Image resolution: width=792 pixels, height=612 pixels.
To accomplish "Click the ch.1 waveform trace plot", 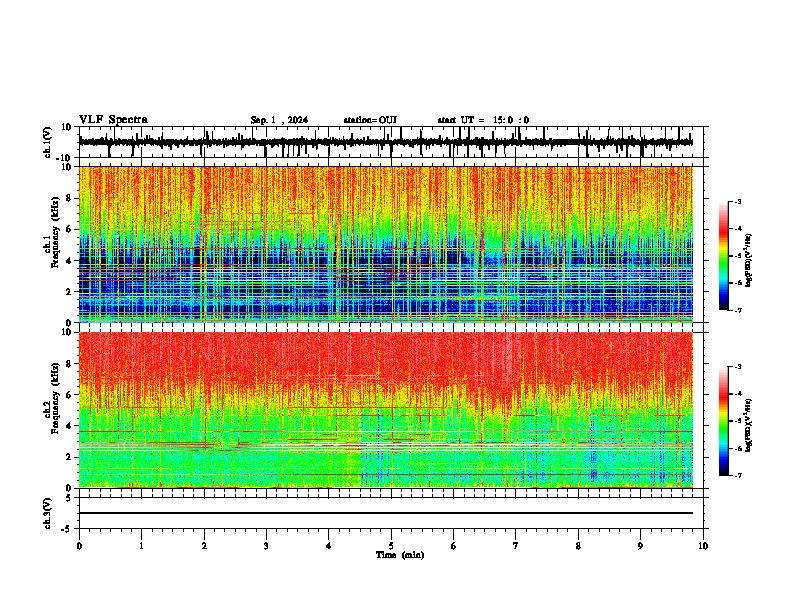I will pyautogui.click(x=386, y=142).
